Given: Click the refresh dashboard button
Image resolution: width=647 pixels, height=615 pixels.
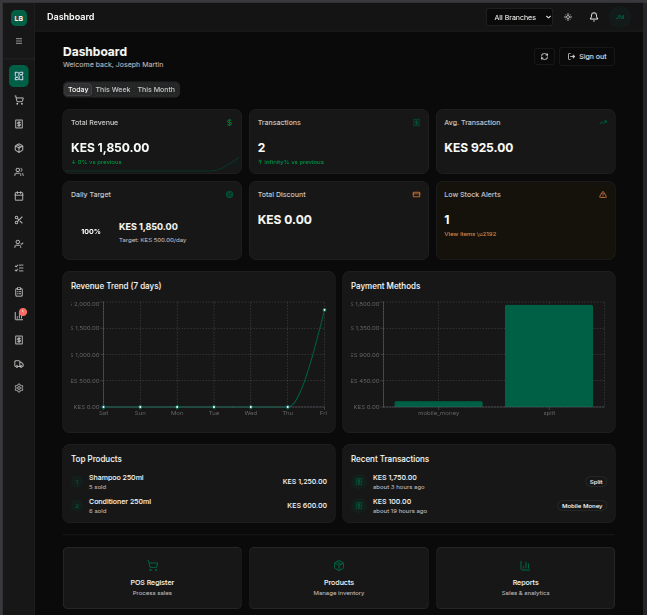Looking at the screenshot, I should (x=544, y=57).
